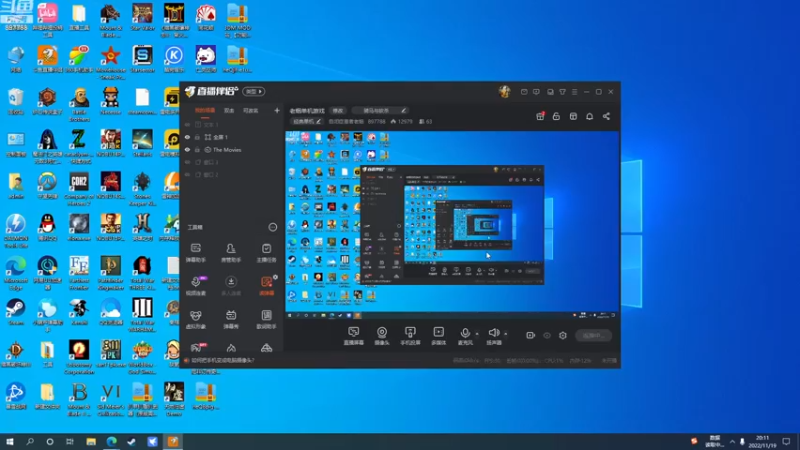The width and height of the screenshot is (800, 450).
Task: Click the record video camera icon
Action: [531, 335]
